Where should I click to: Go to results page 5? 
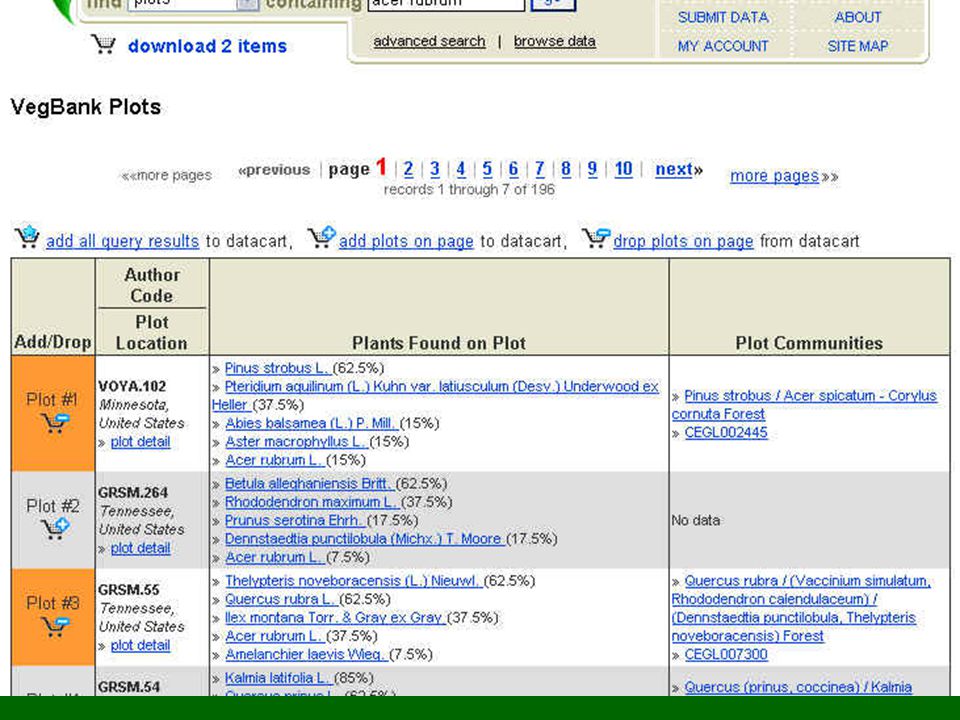click(487, 169)
